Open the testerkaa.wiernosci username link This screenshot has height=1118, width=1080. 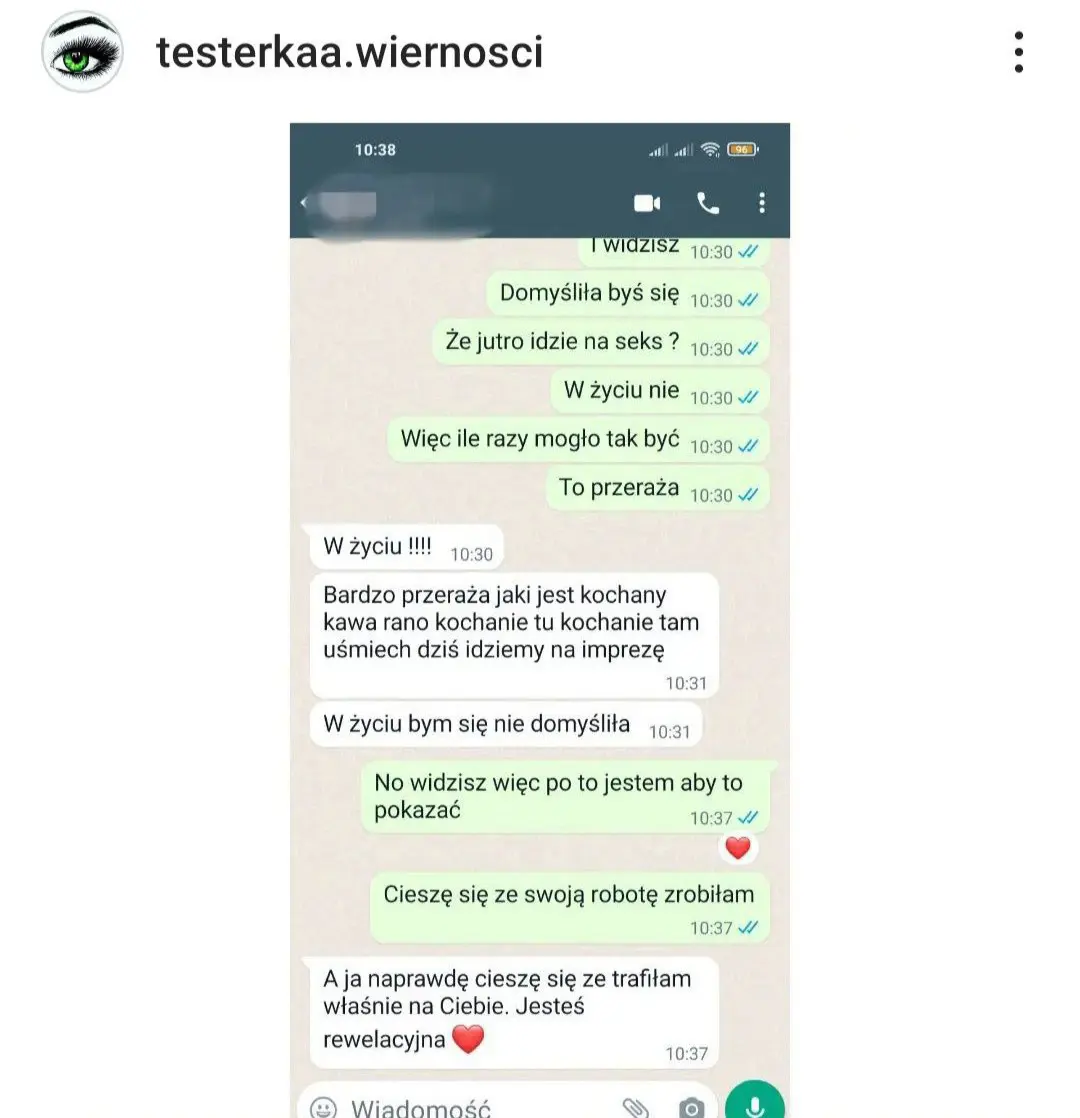click(x=349, y=52)
